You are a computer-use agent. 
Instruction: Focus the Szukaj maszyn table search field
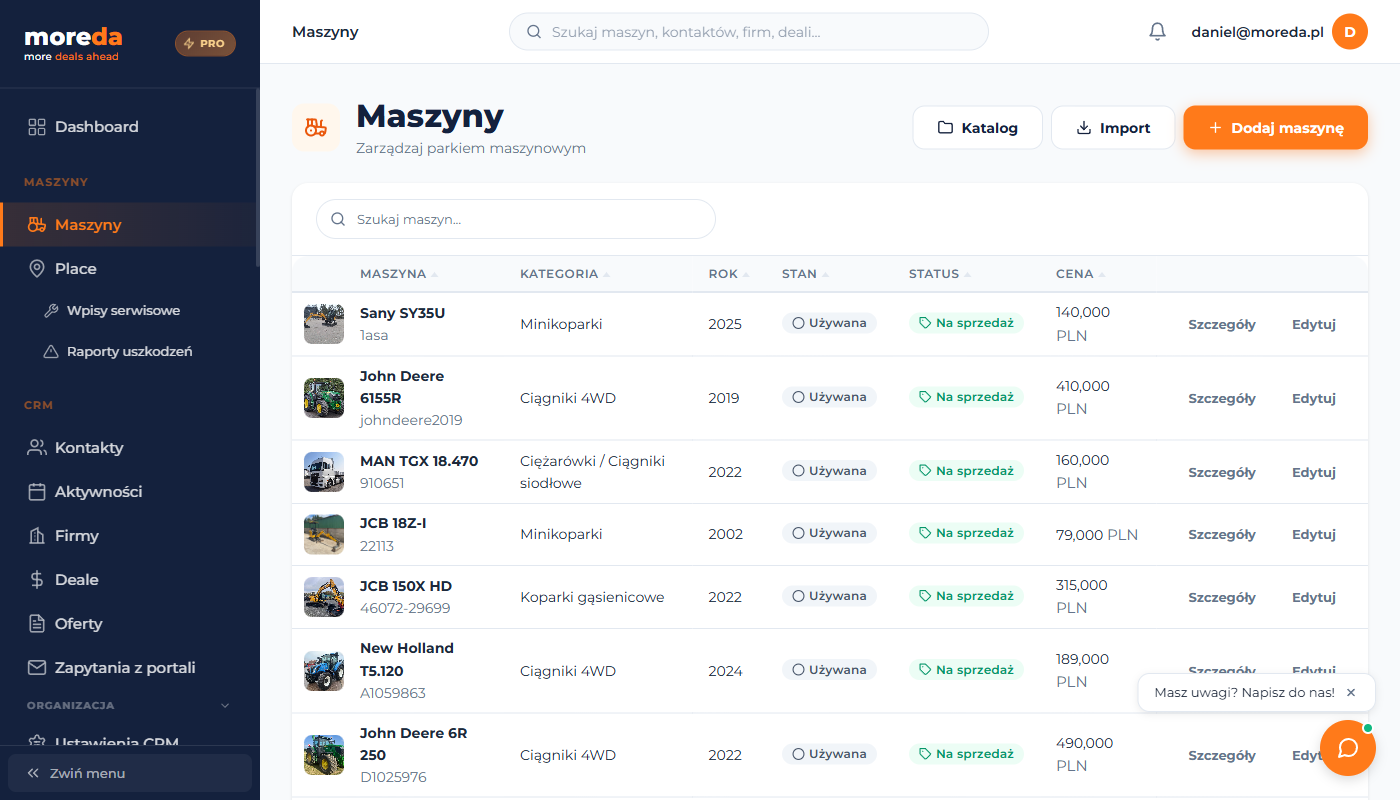516,219
